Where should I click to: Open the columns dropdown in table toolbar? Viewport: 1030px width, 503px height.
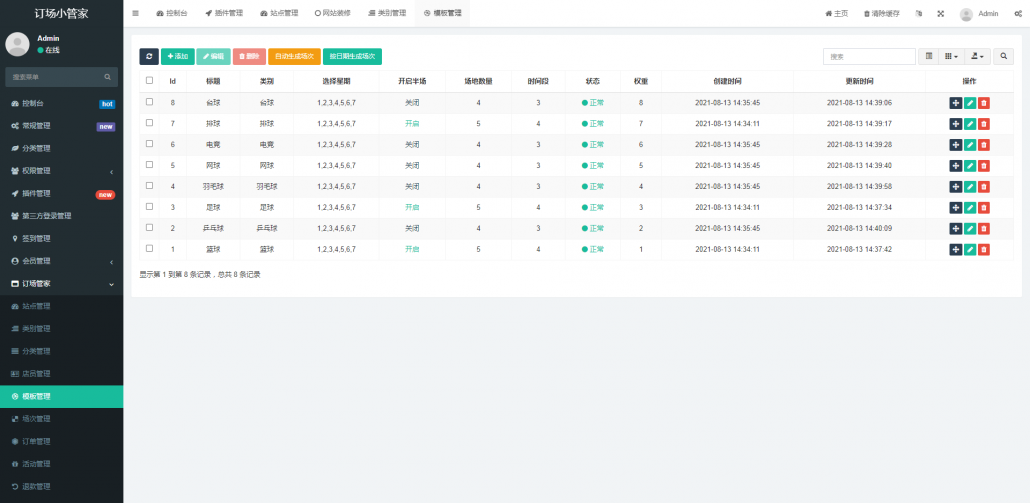[952, 57]
